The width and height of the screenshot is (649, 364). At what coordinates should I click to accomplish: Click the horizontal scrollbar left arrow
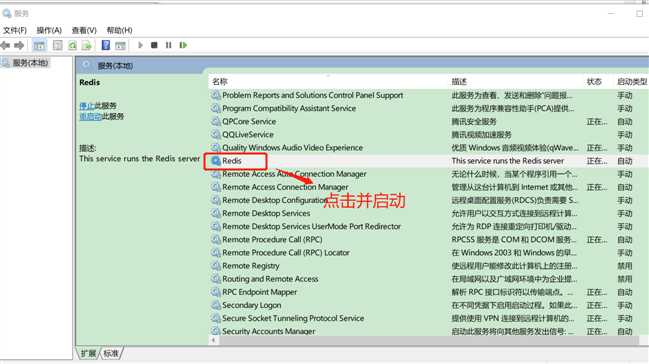pos(214,340)
